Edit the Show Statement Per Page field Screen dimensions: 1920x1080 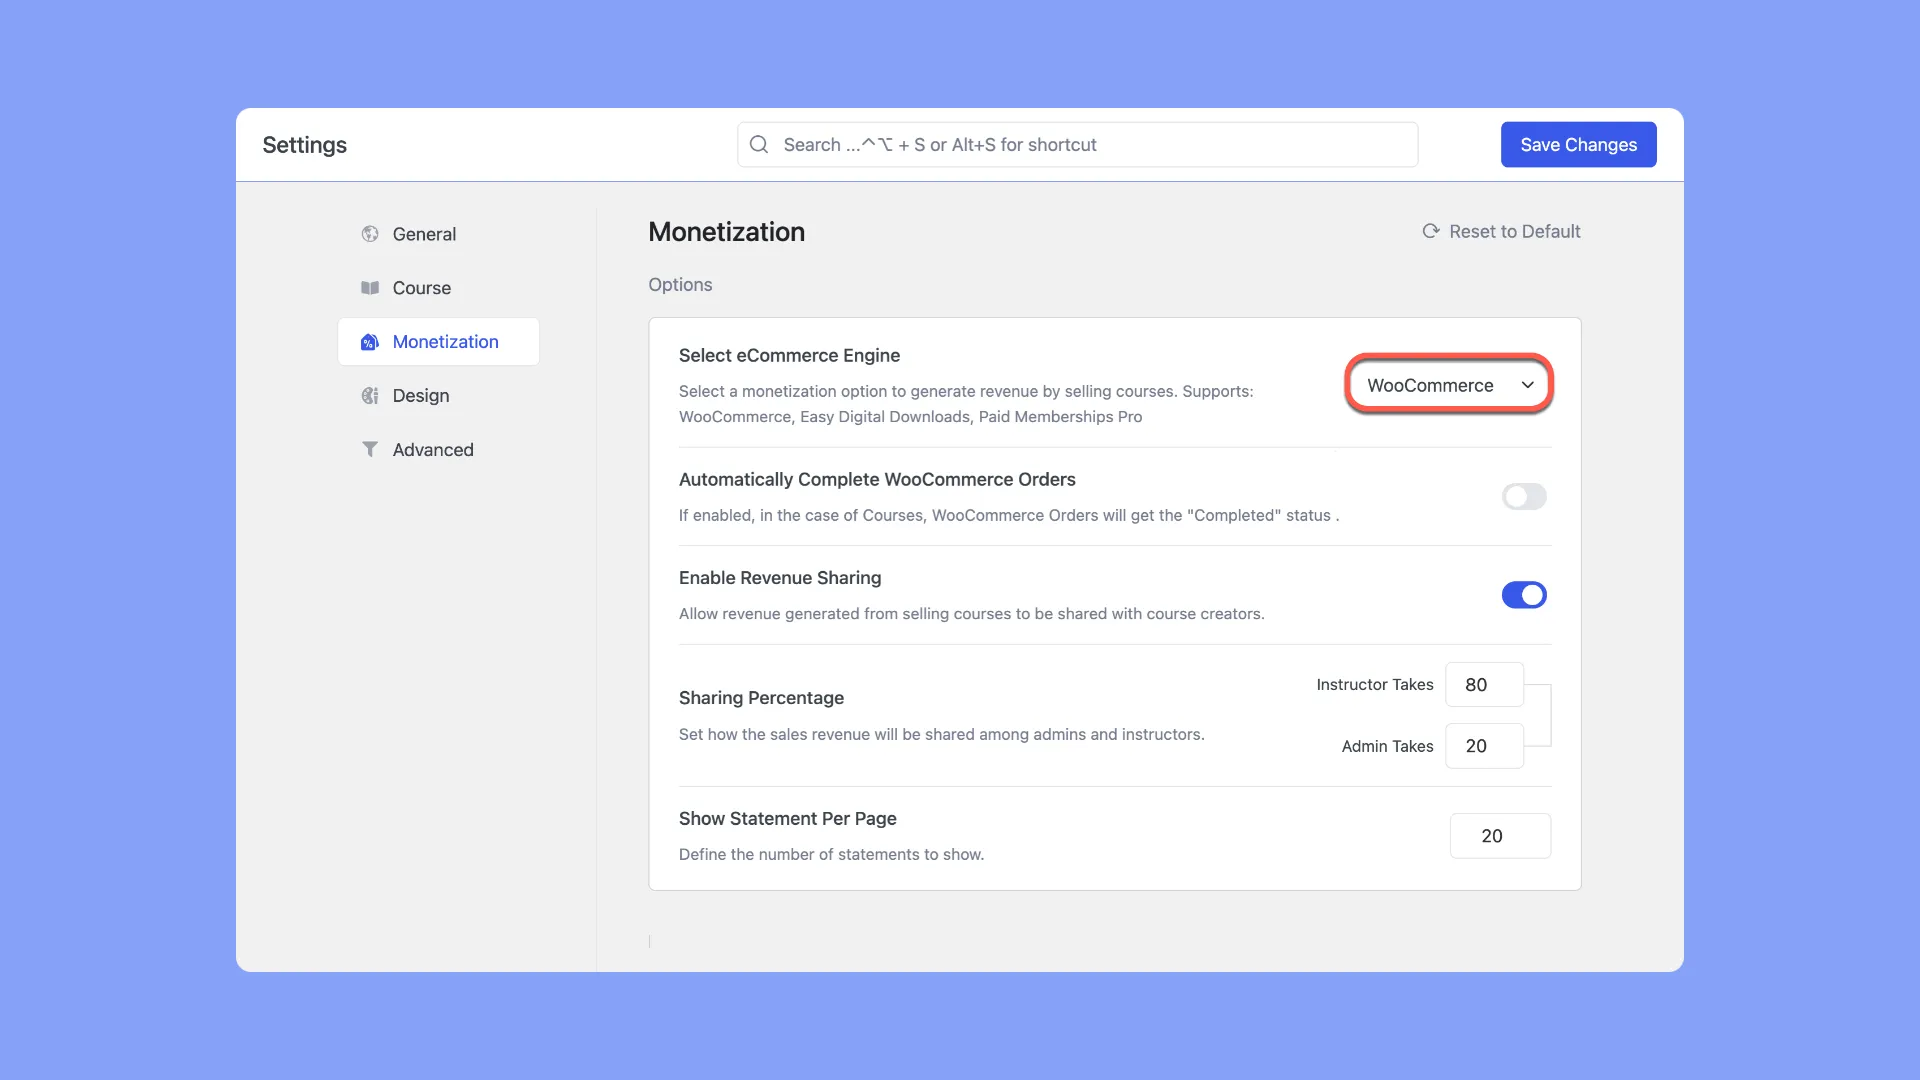1499,836
